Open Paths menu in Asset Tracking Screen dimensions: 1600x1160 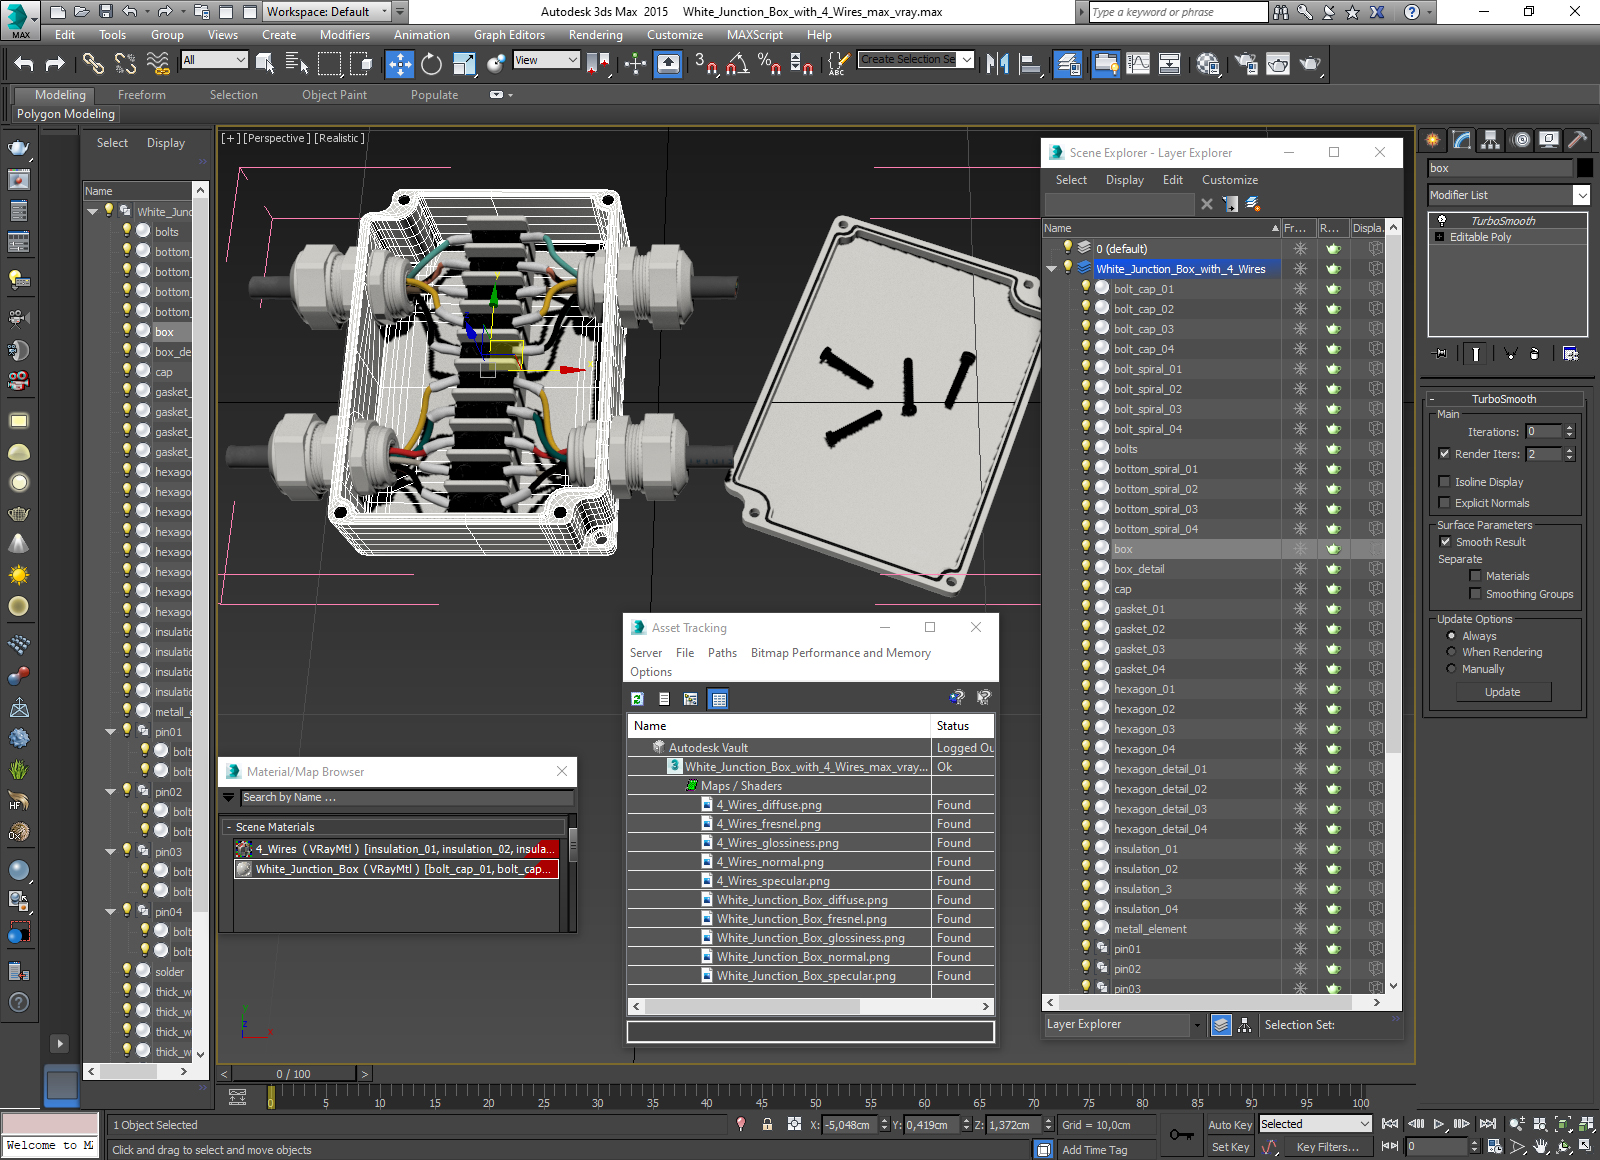[722, 653]
